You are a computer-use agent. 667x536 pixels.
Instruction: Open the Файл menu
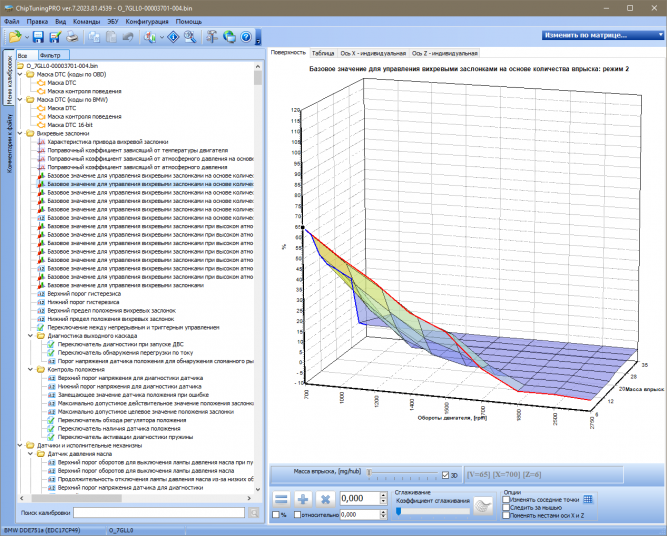11,21
